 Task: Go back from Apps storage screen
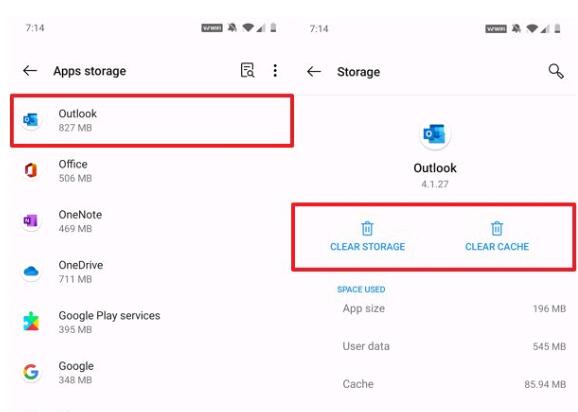(x=30, y=70)
